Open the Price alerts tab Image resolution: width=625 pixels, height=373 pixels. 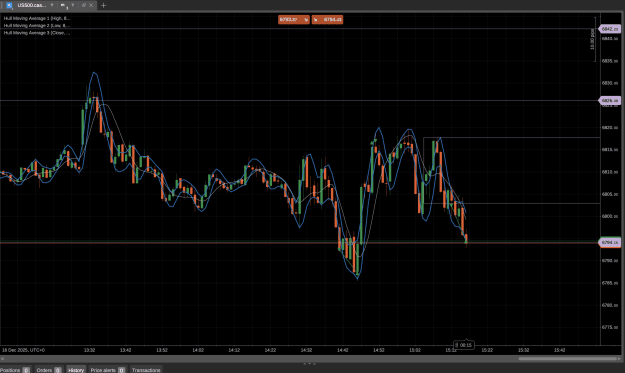[x=107, y=370]
